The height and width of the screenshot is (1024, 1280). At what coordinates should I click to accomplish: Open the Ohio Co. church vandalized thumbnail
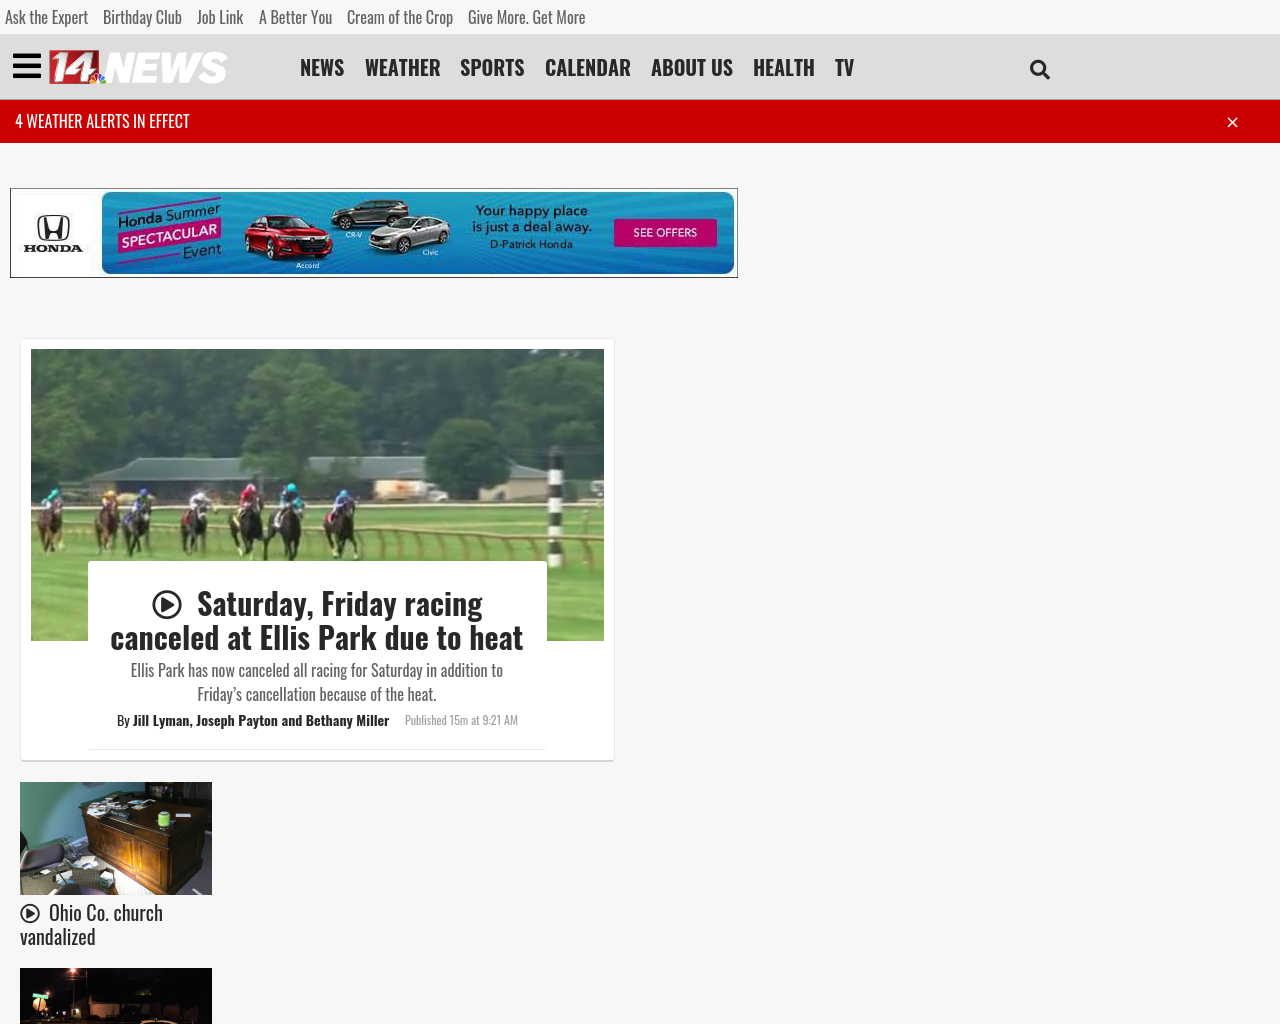point(116,838)
